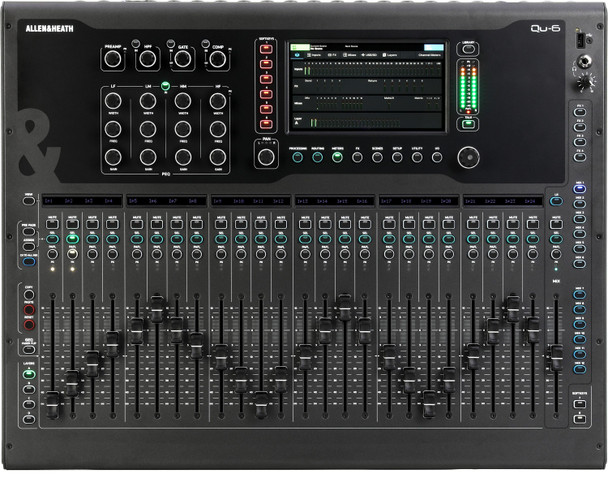Viewport: 608px width, 478px height.
Task: Trigger SoftKey 3
Action: tap(266, 79)
